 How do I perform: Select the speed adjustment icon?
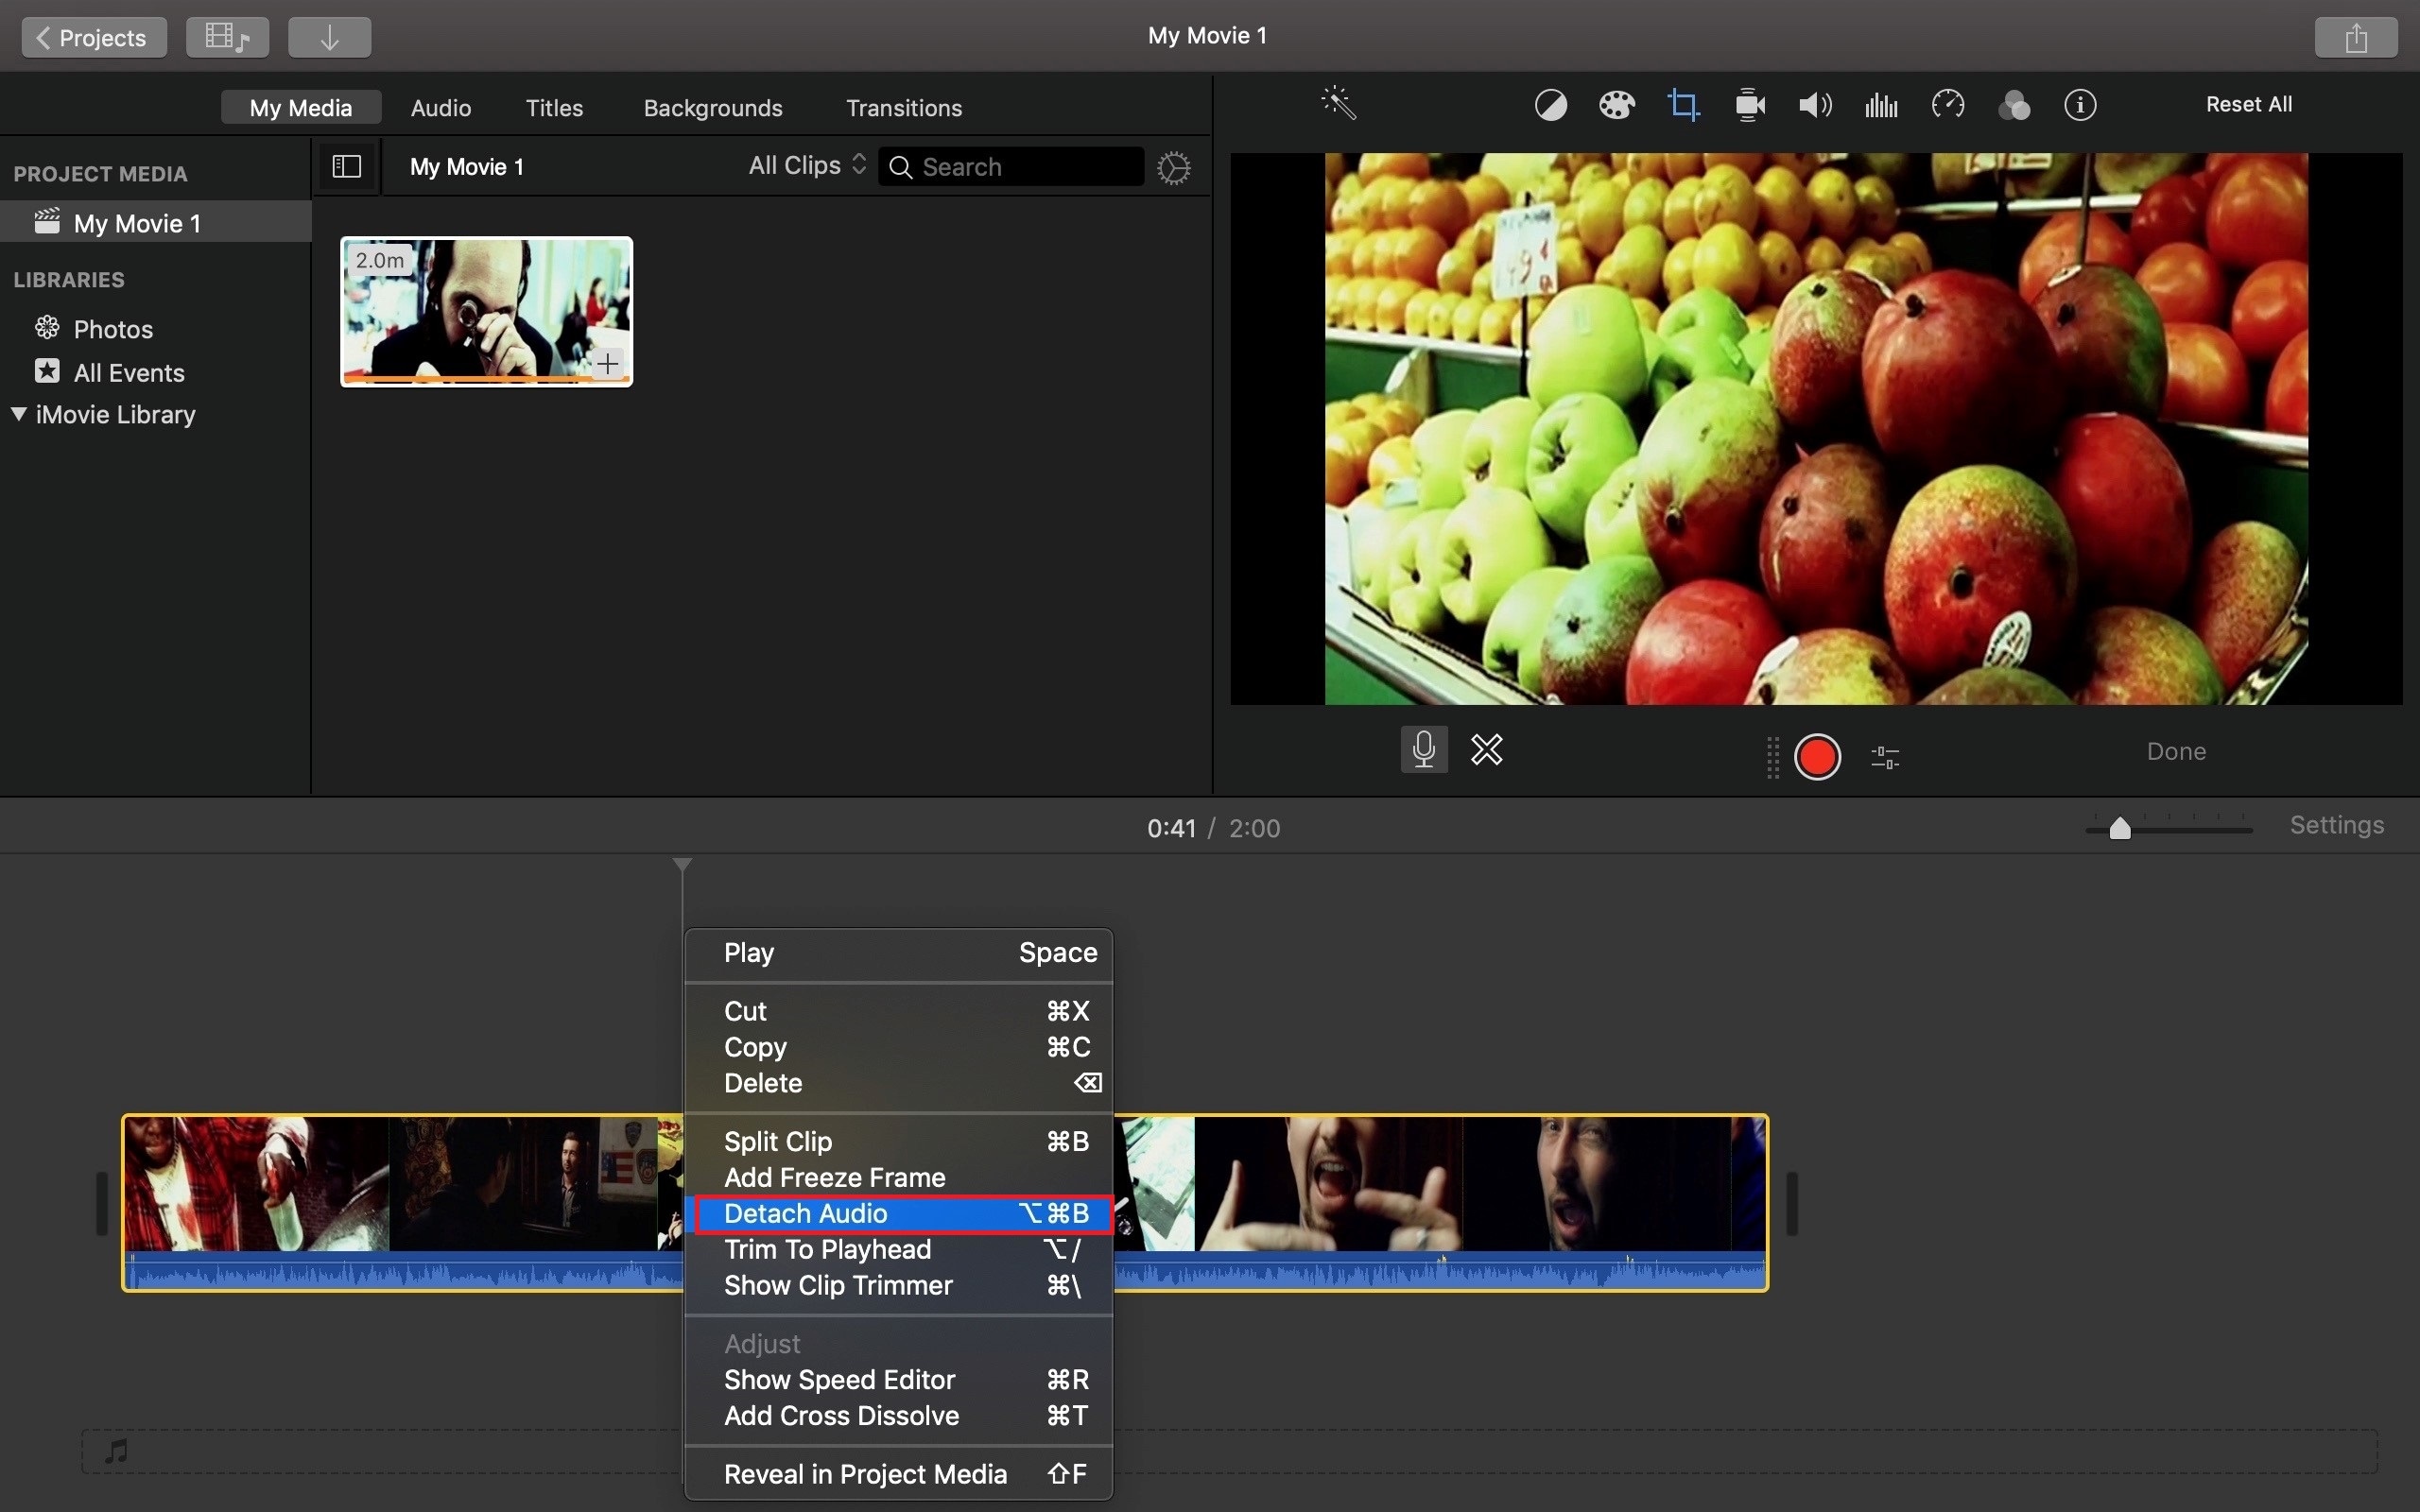[1946, 105]
